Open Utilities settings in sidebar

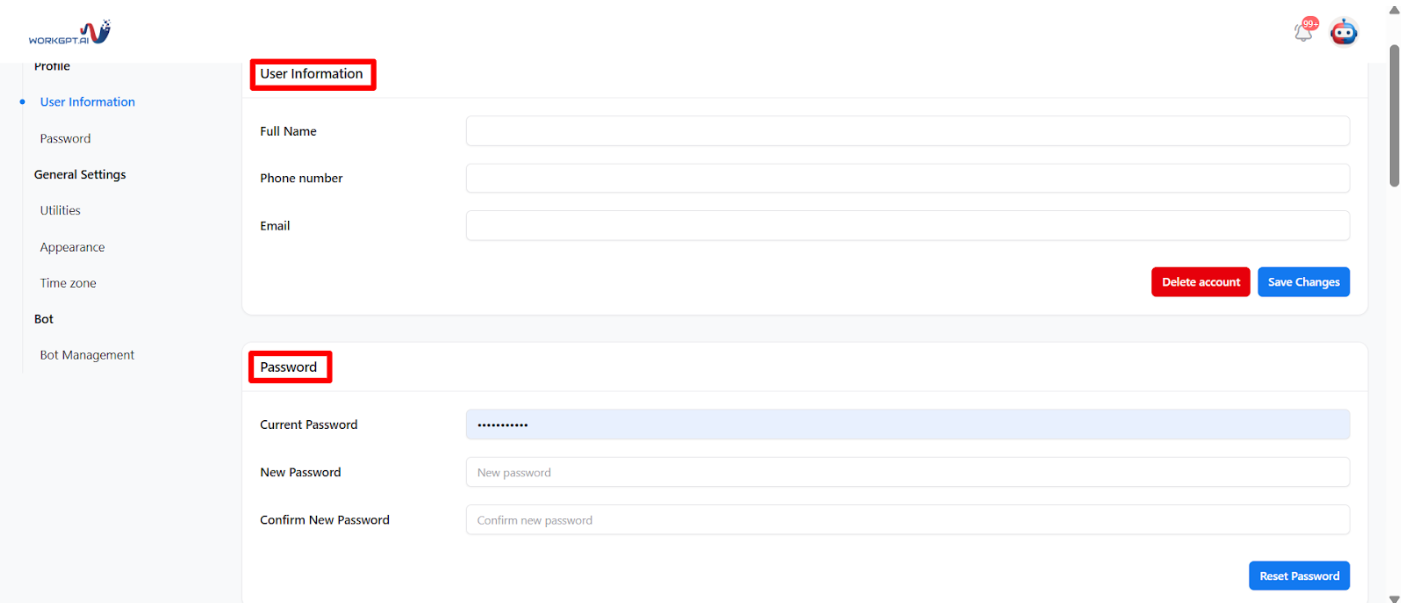(60, 211)
